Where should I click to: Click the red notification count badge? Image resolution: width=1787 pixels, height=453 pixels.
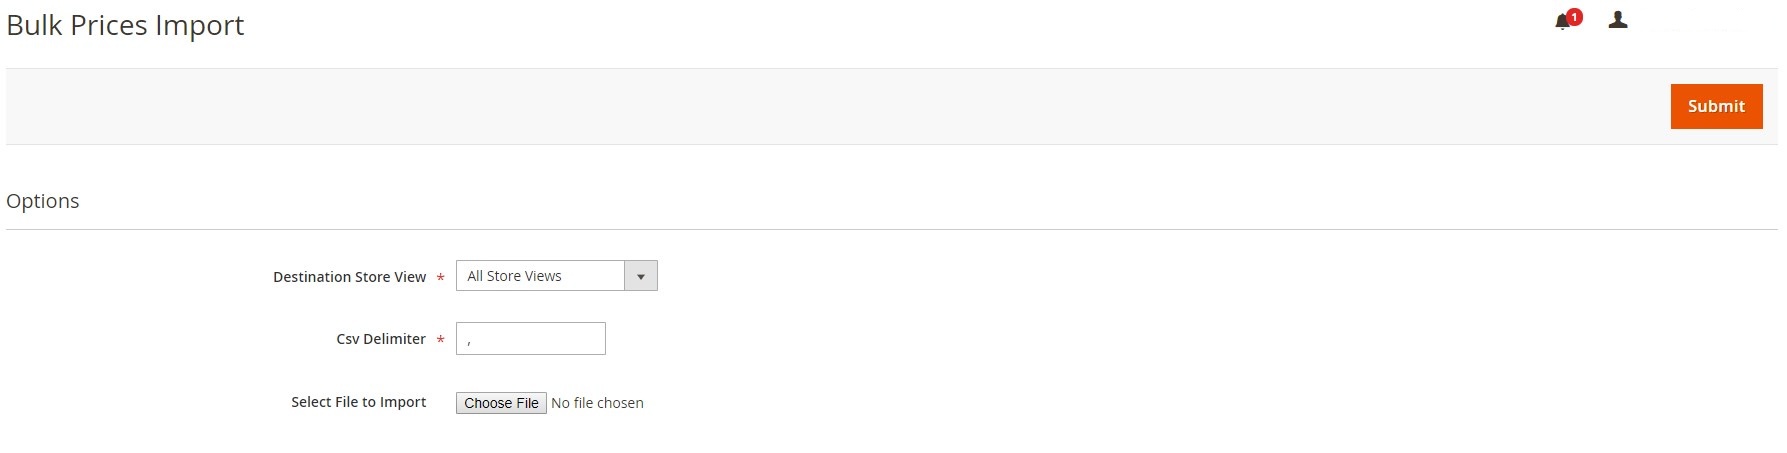point(1575,16)
